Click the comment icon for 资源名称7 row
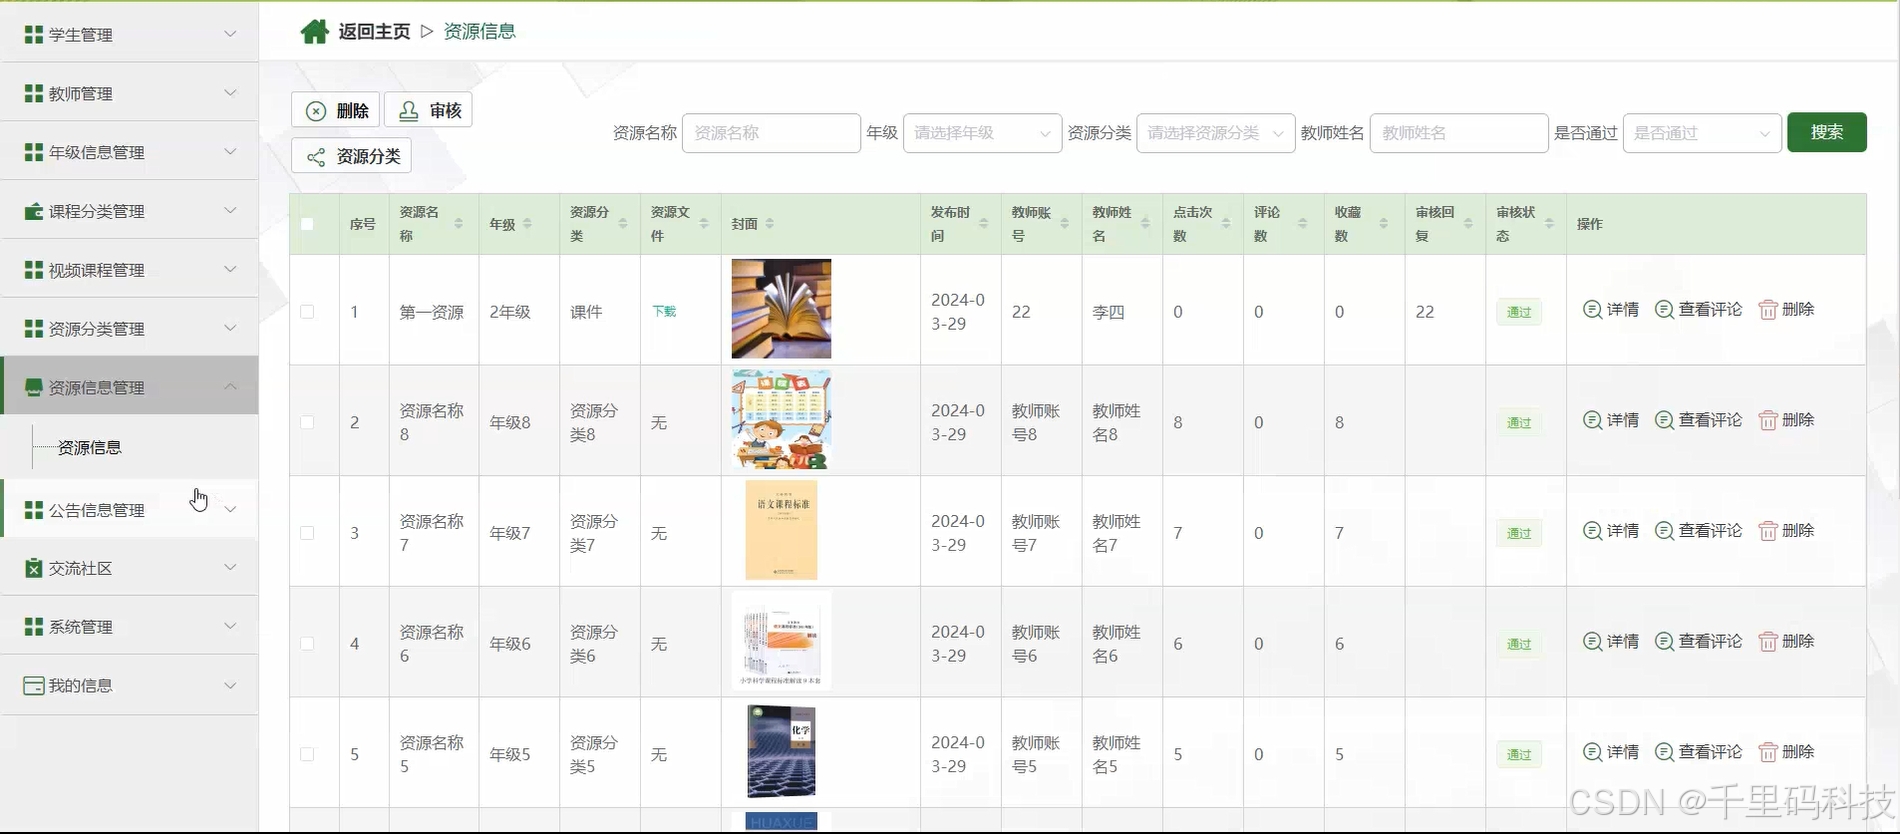 1664,531
